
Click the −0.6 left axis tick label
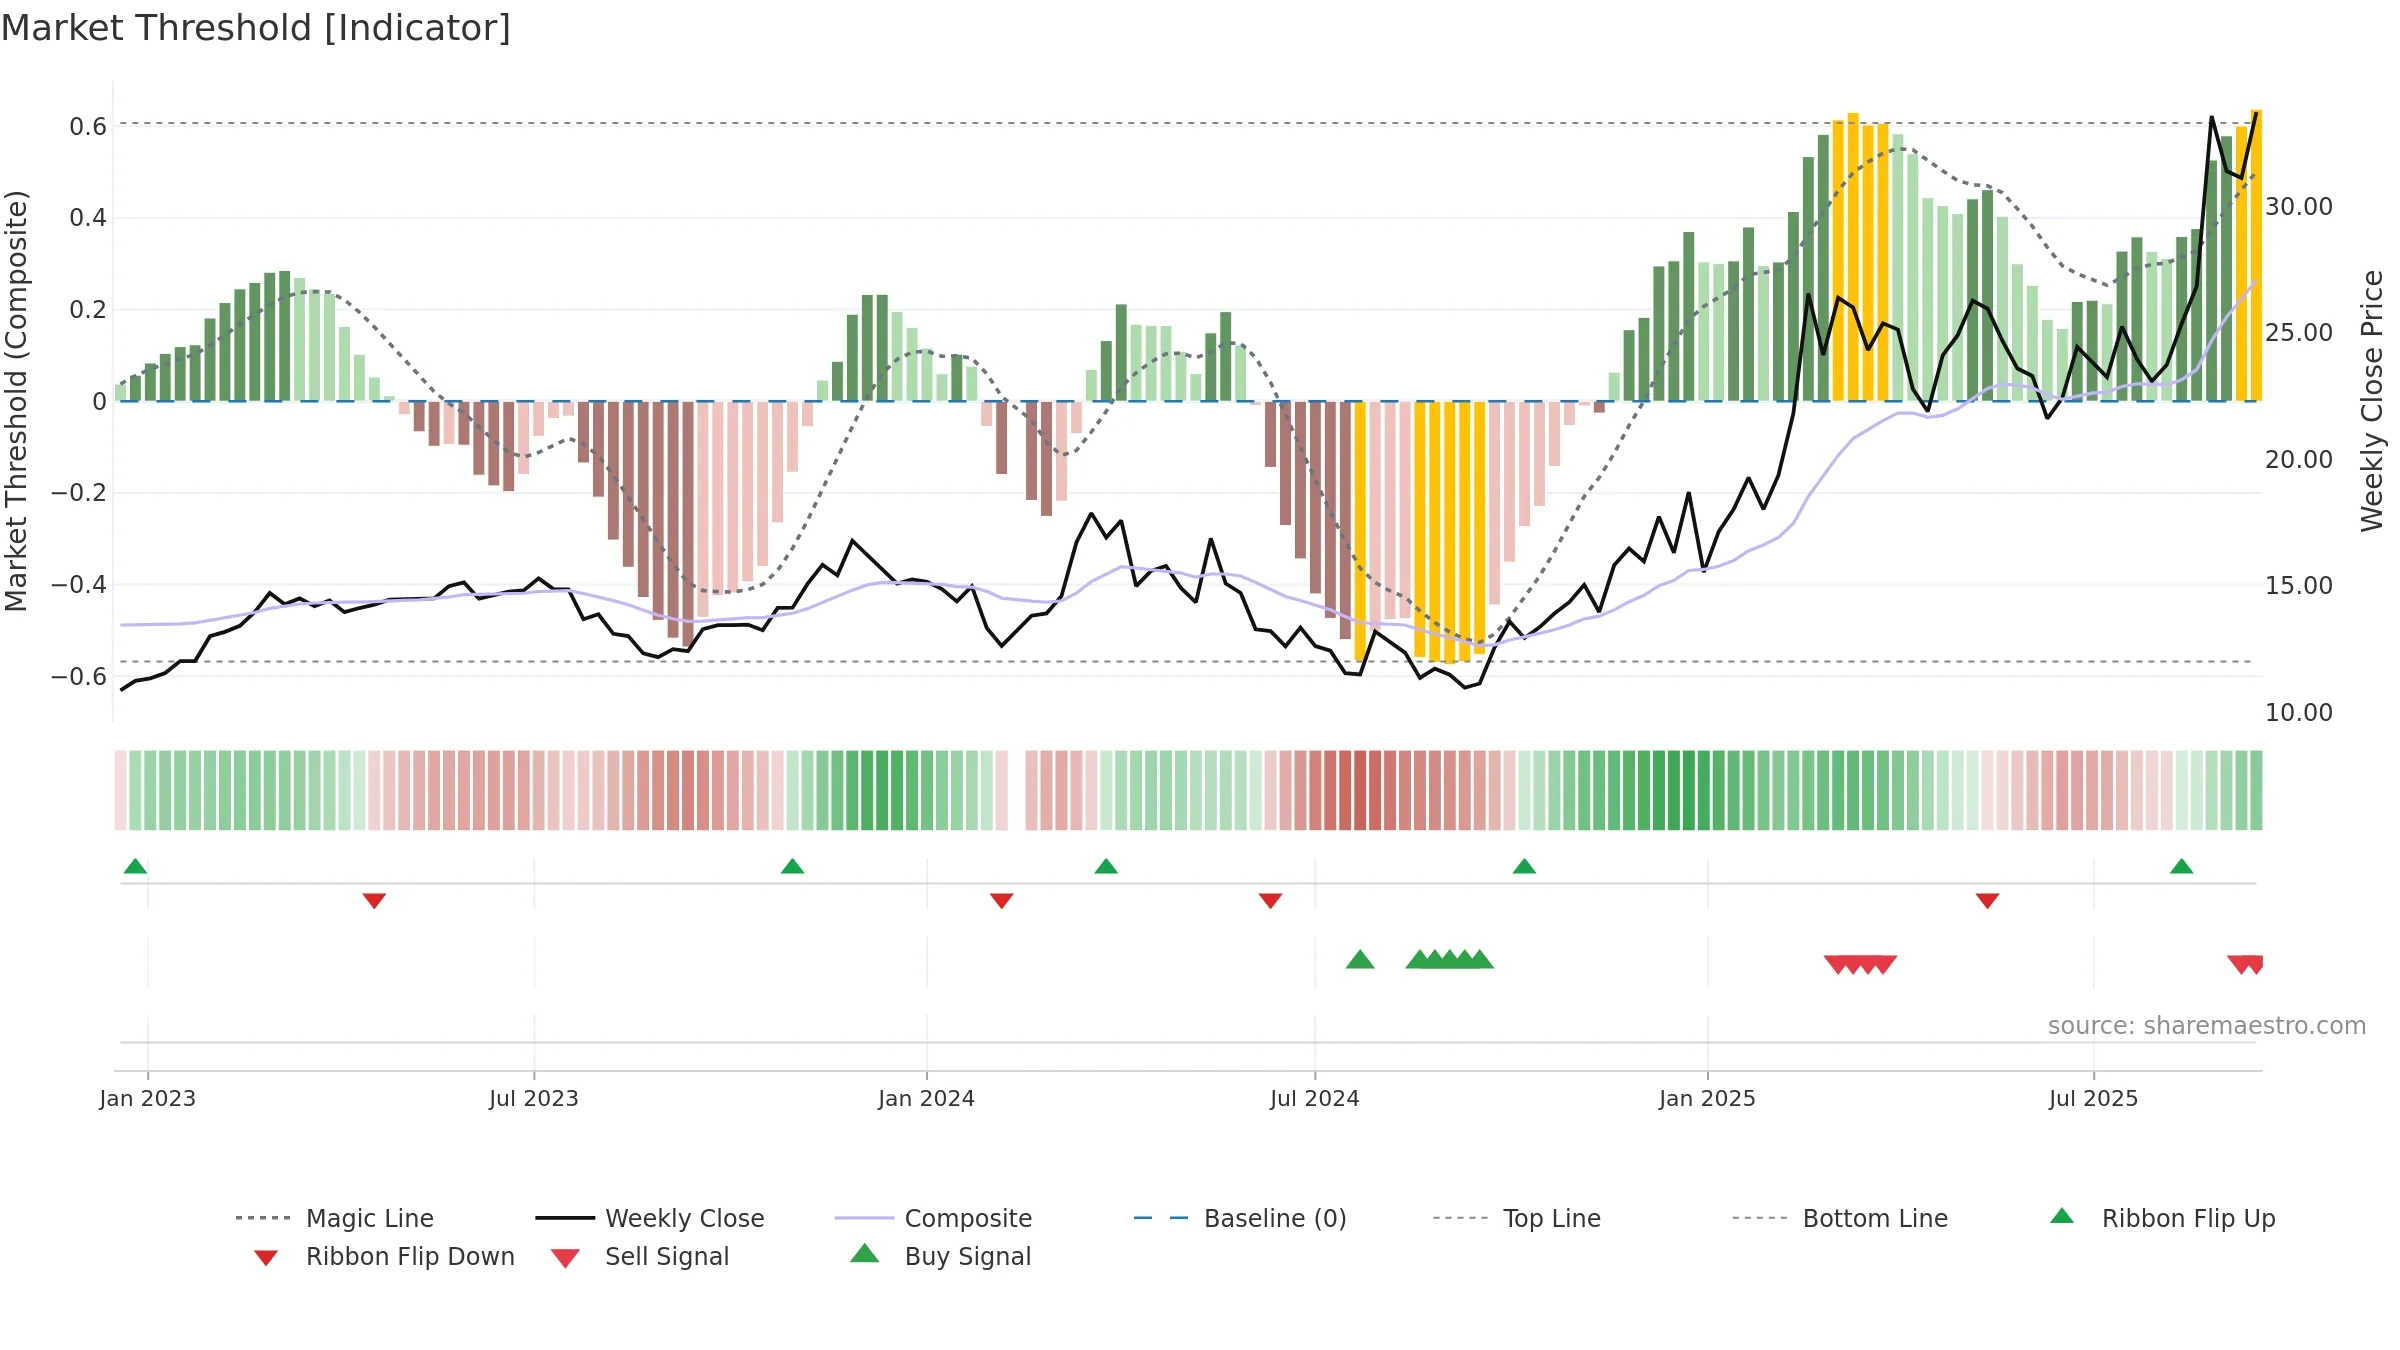click(x=79, y=677)
